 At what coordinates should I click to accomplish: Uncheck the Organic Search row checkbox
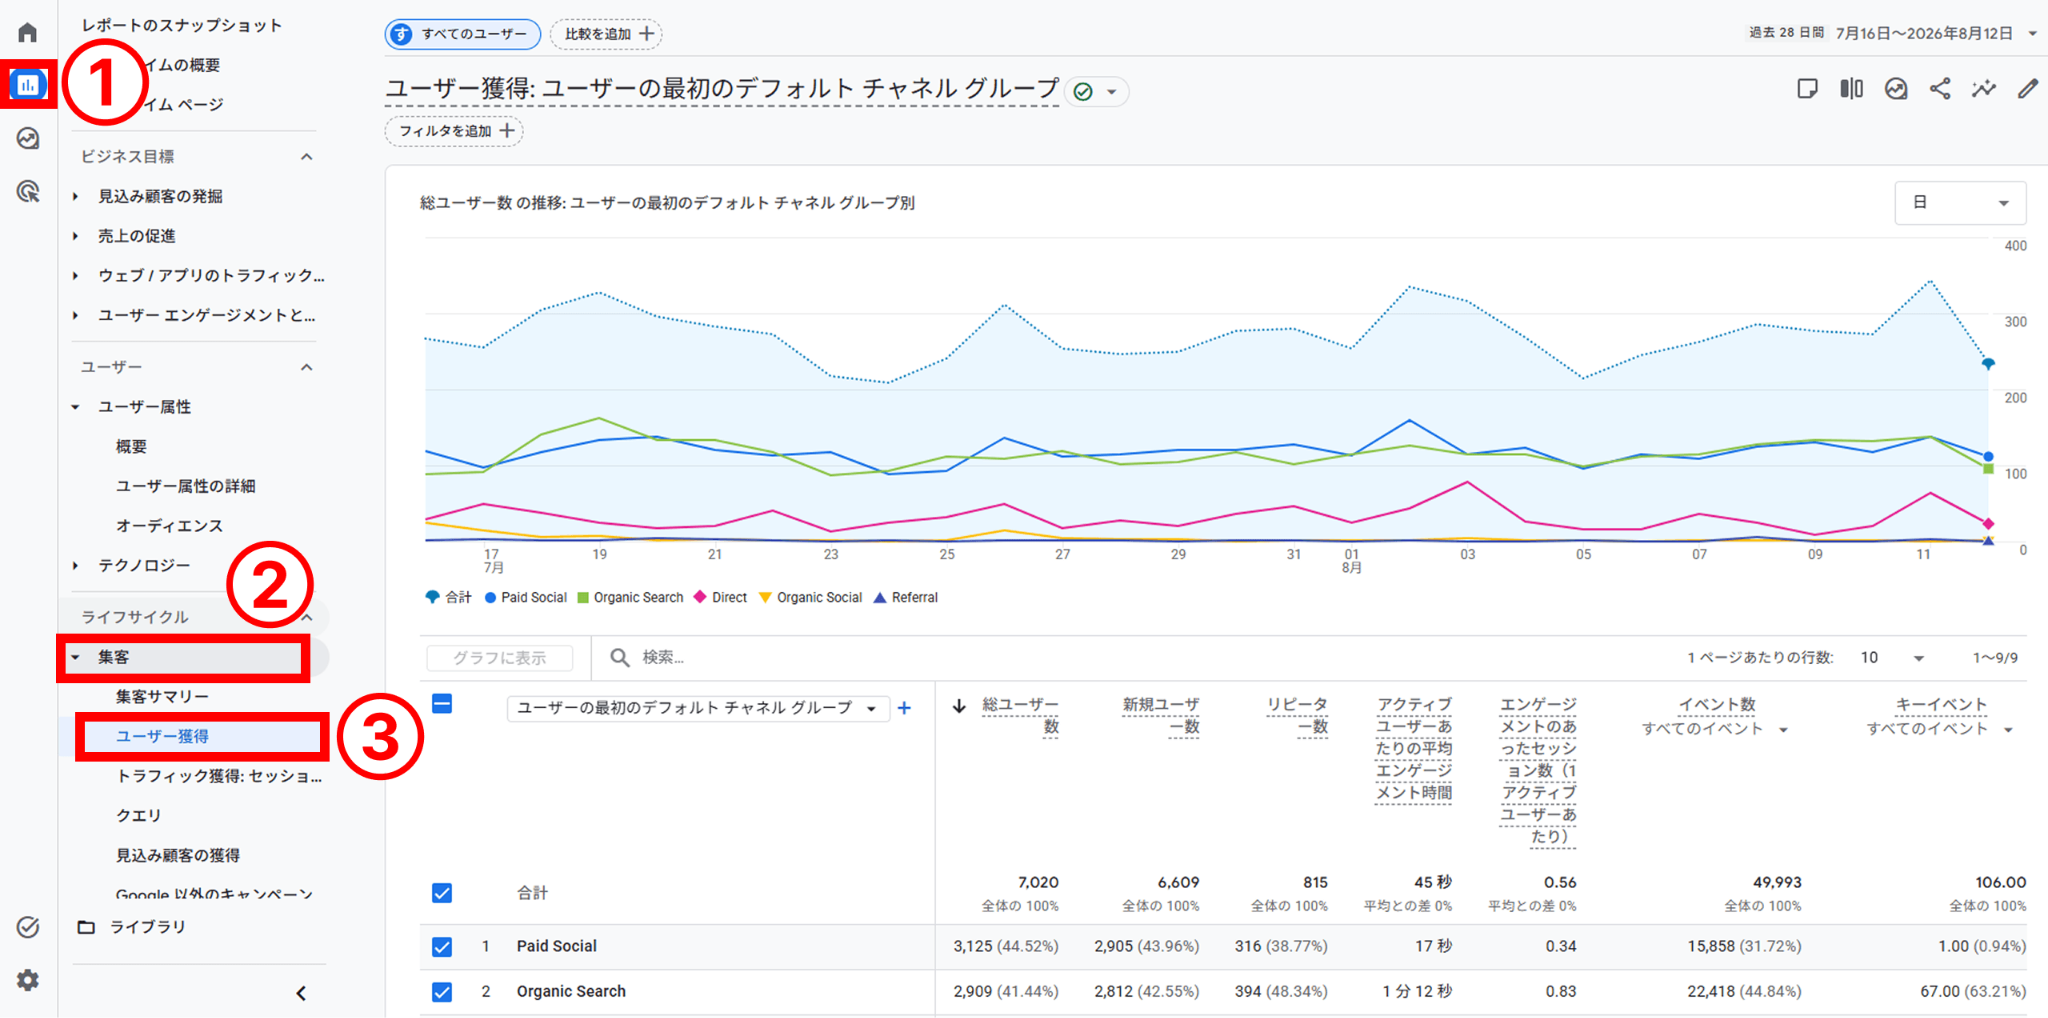click(x=442, y=992)
